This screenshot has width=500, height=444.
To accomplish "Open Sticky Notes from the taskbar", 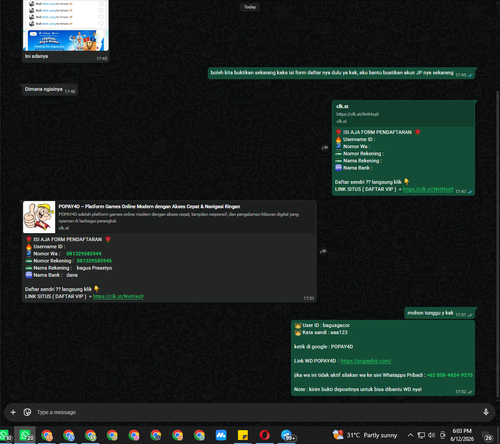I will pyautogui.click(x=243, y=435).
